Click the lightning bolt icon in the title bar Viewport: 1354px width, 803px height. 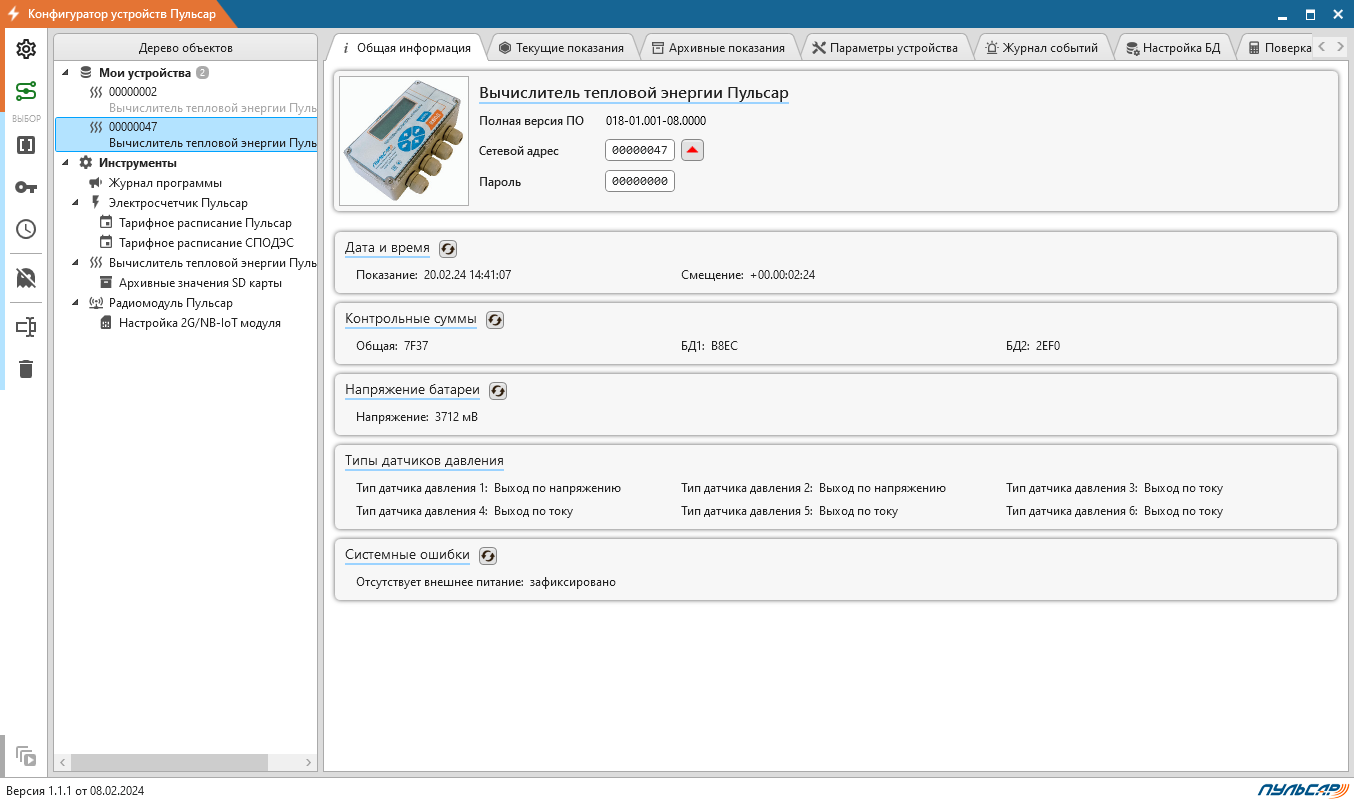[x=13, y=14]
